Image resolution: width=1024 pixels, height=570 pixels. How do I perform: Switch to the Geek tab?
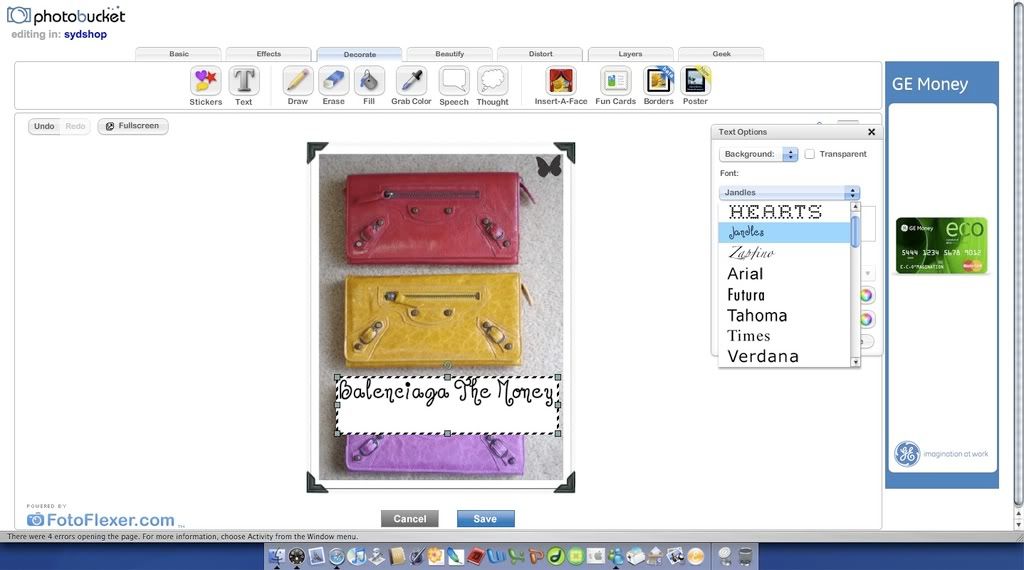721,54
